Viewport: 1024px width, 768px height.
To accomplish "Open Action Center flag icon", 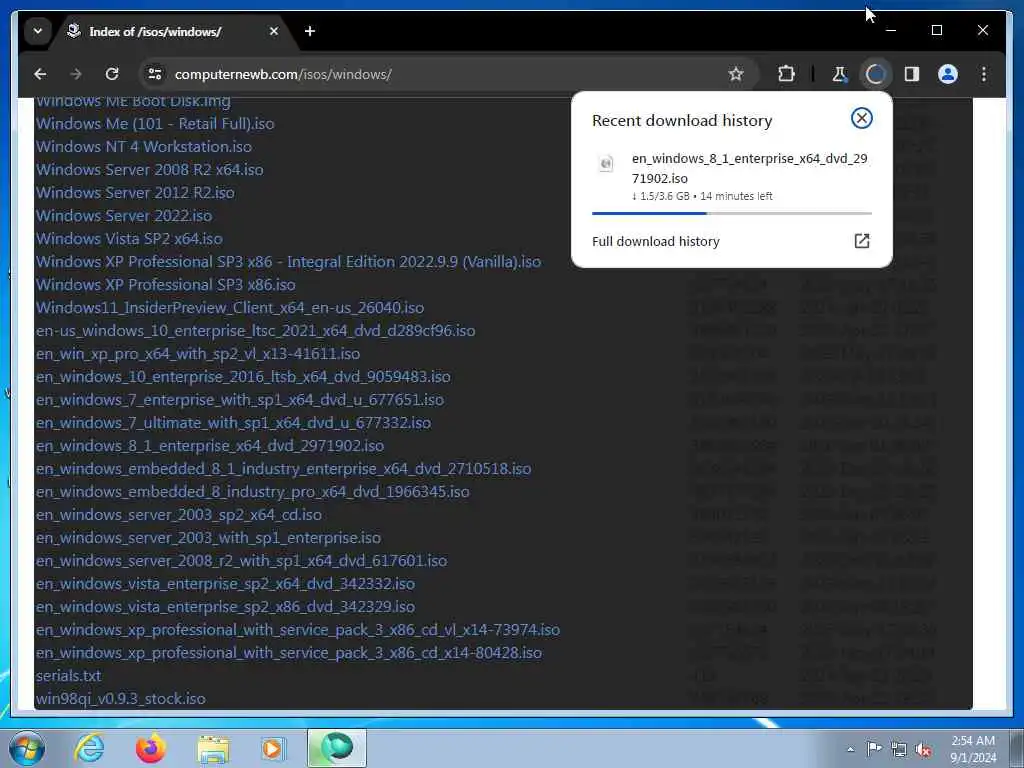I will (x=874, y=748).
